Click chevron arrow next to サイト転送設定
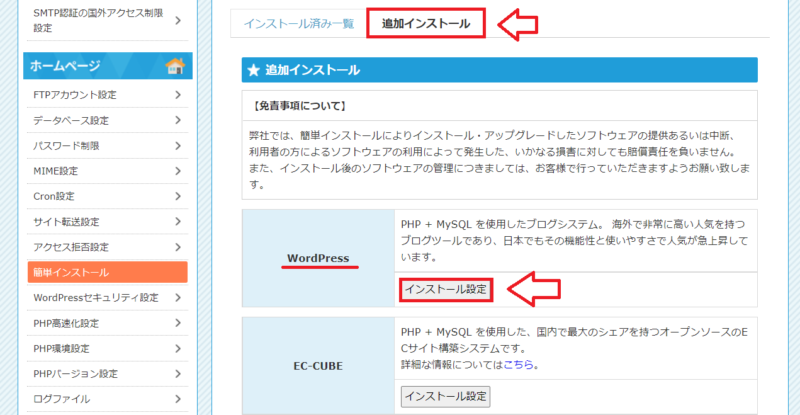Image resolution: width=800 pixels, height=415 pixels. click(178, 222)
